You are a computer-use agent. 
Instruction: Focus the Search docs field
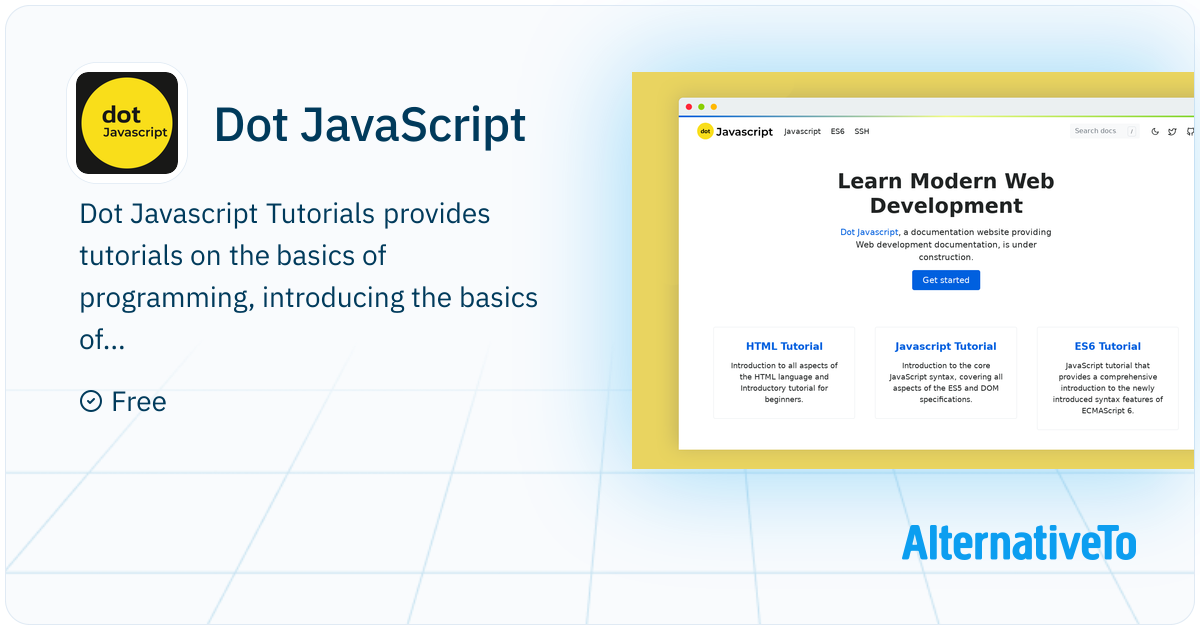1104,131
